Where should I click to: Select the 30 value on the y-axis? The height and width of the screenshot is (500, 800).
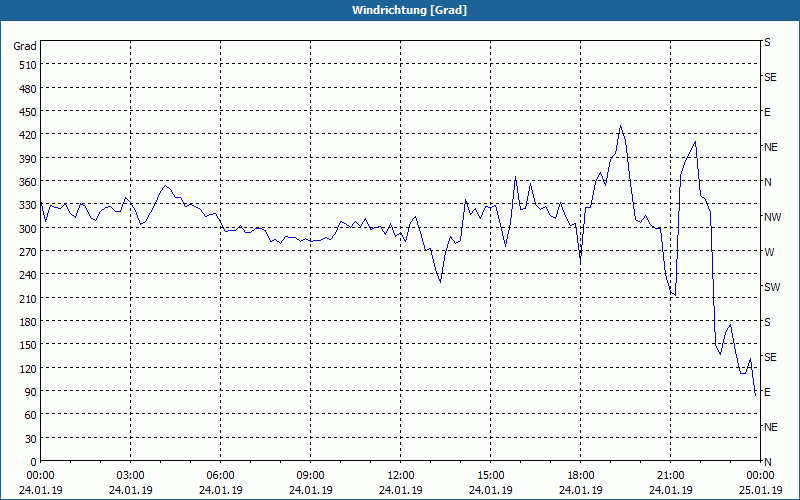click(31, 439)
